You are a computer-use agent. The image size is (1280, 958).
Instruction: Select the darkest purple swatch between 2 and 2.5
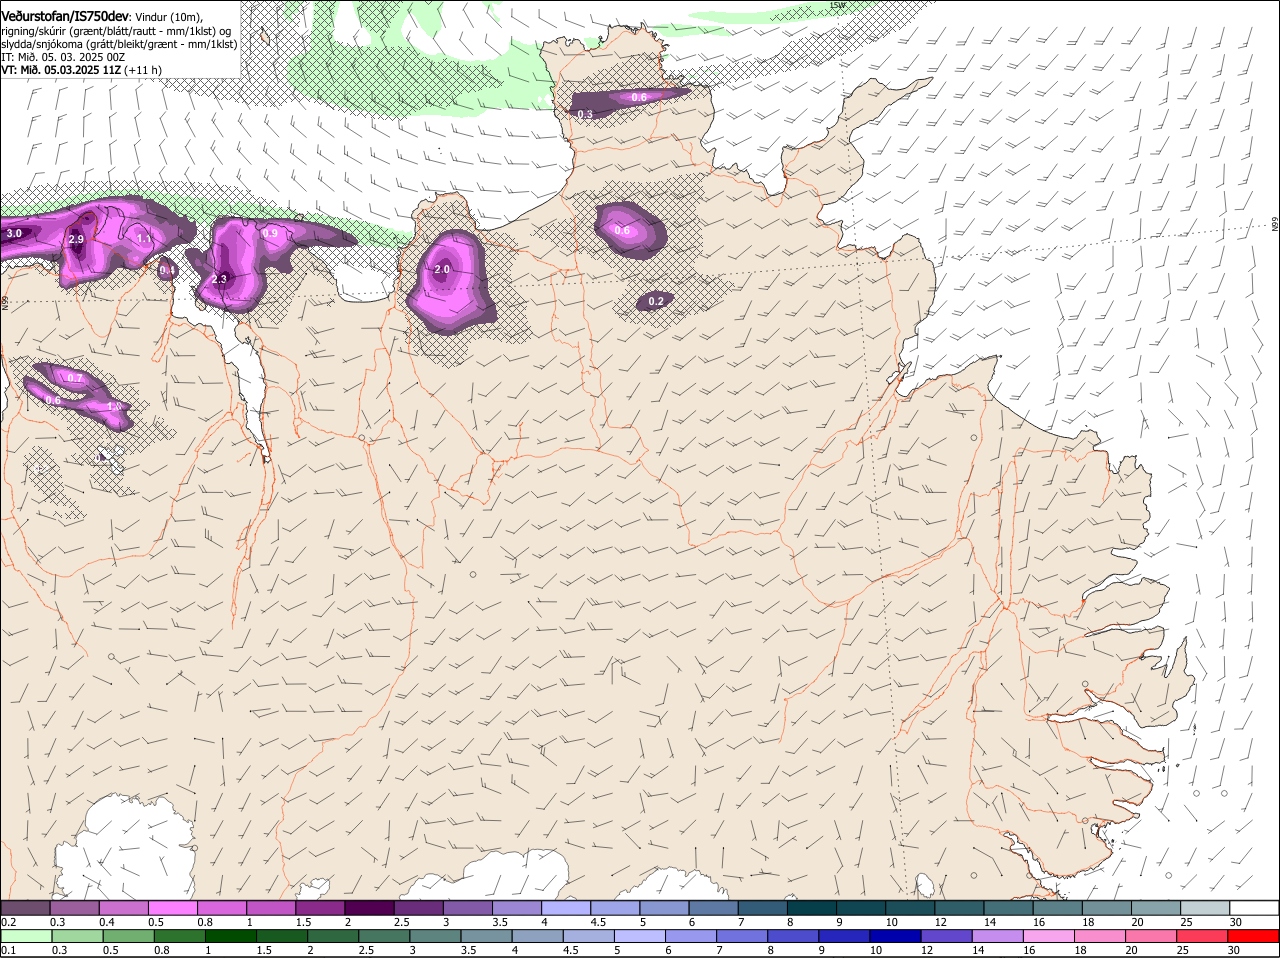[x=369, y=907]
